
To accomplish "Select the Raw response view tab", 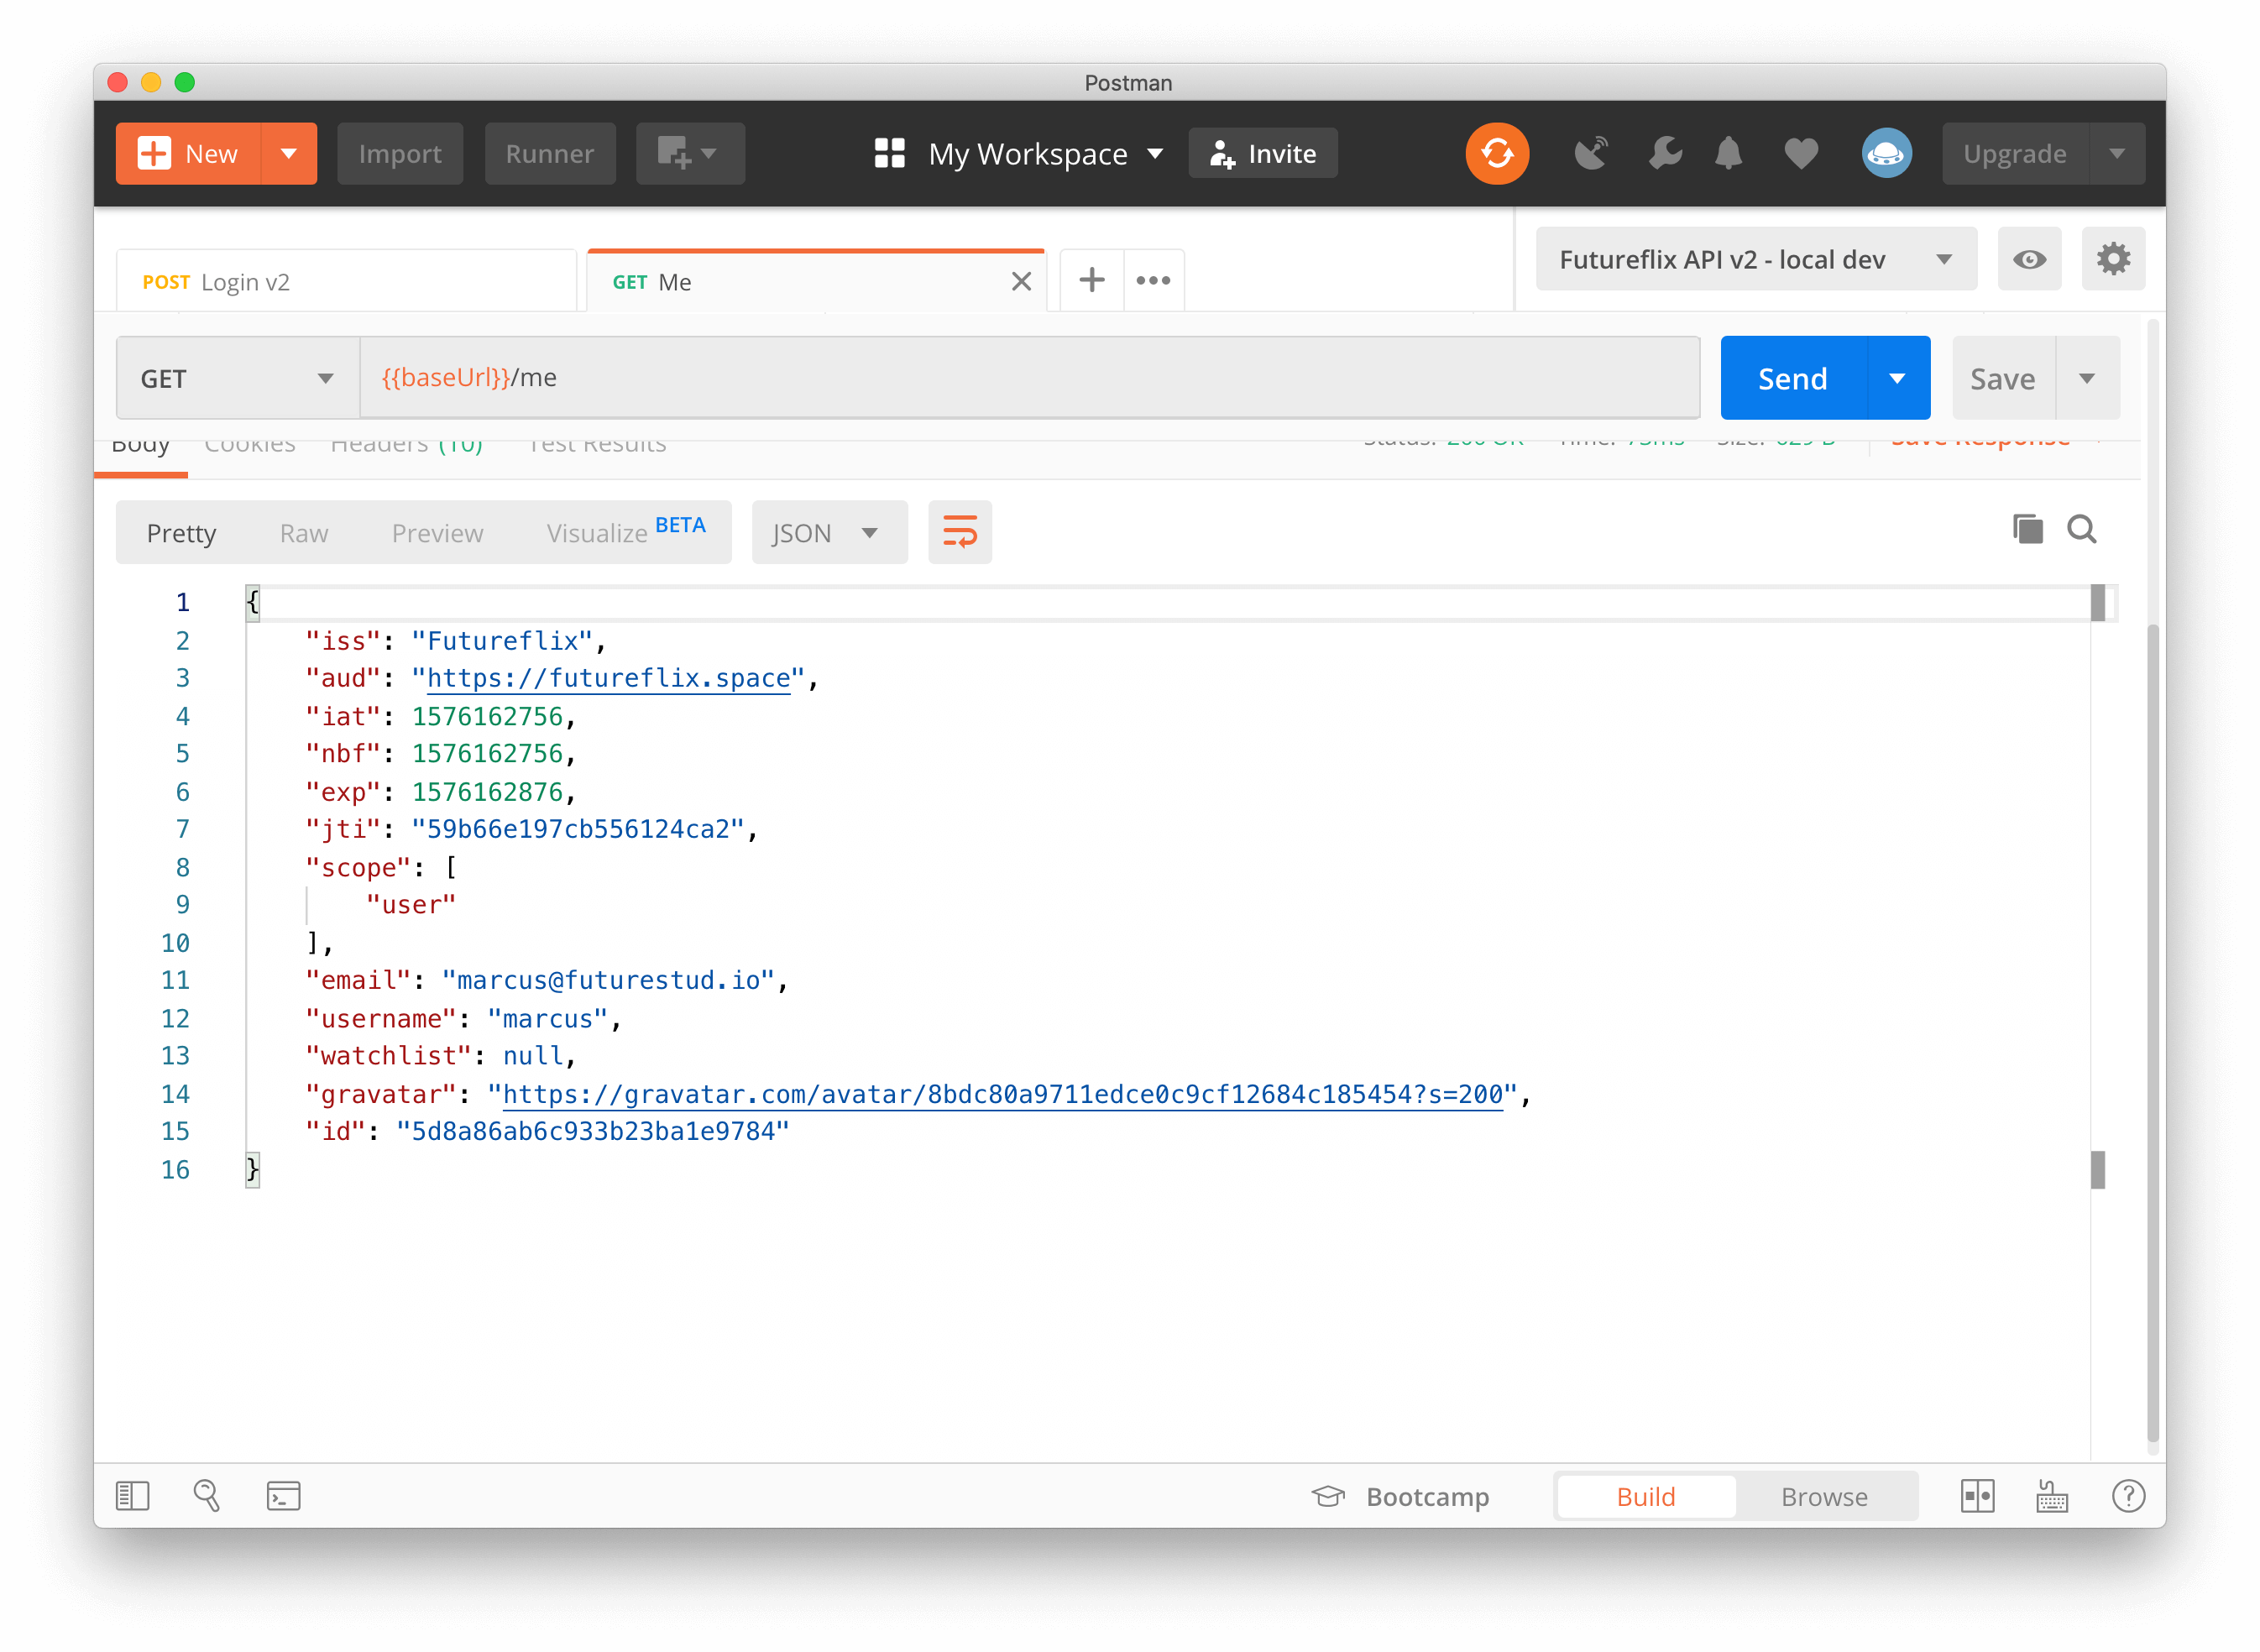I will click(x=303, y=533).
